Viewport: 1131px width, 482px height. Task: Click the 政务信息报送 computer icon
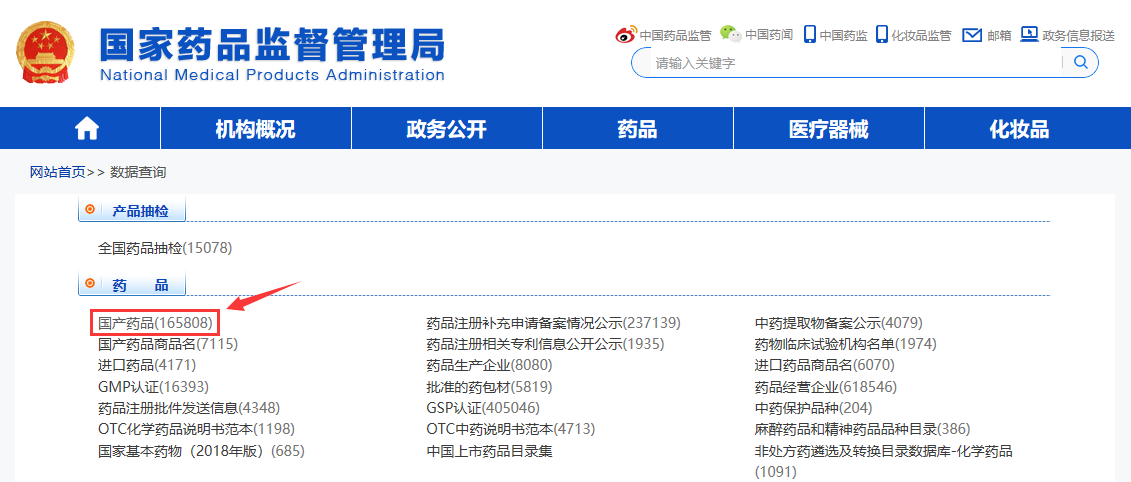click(1029, 35)
